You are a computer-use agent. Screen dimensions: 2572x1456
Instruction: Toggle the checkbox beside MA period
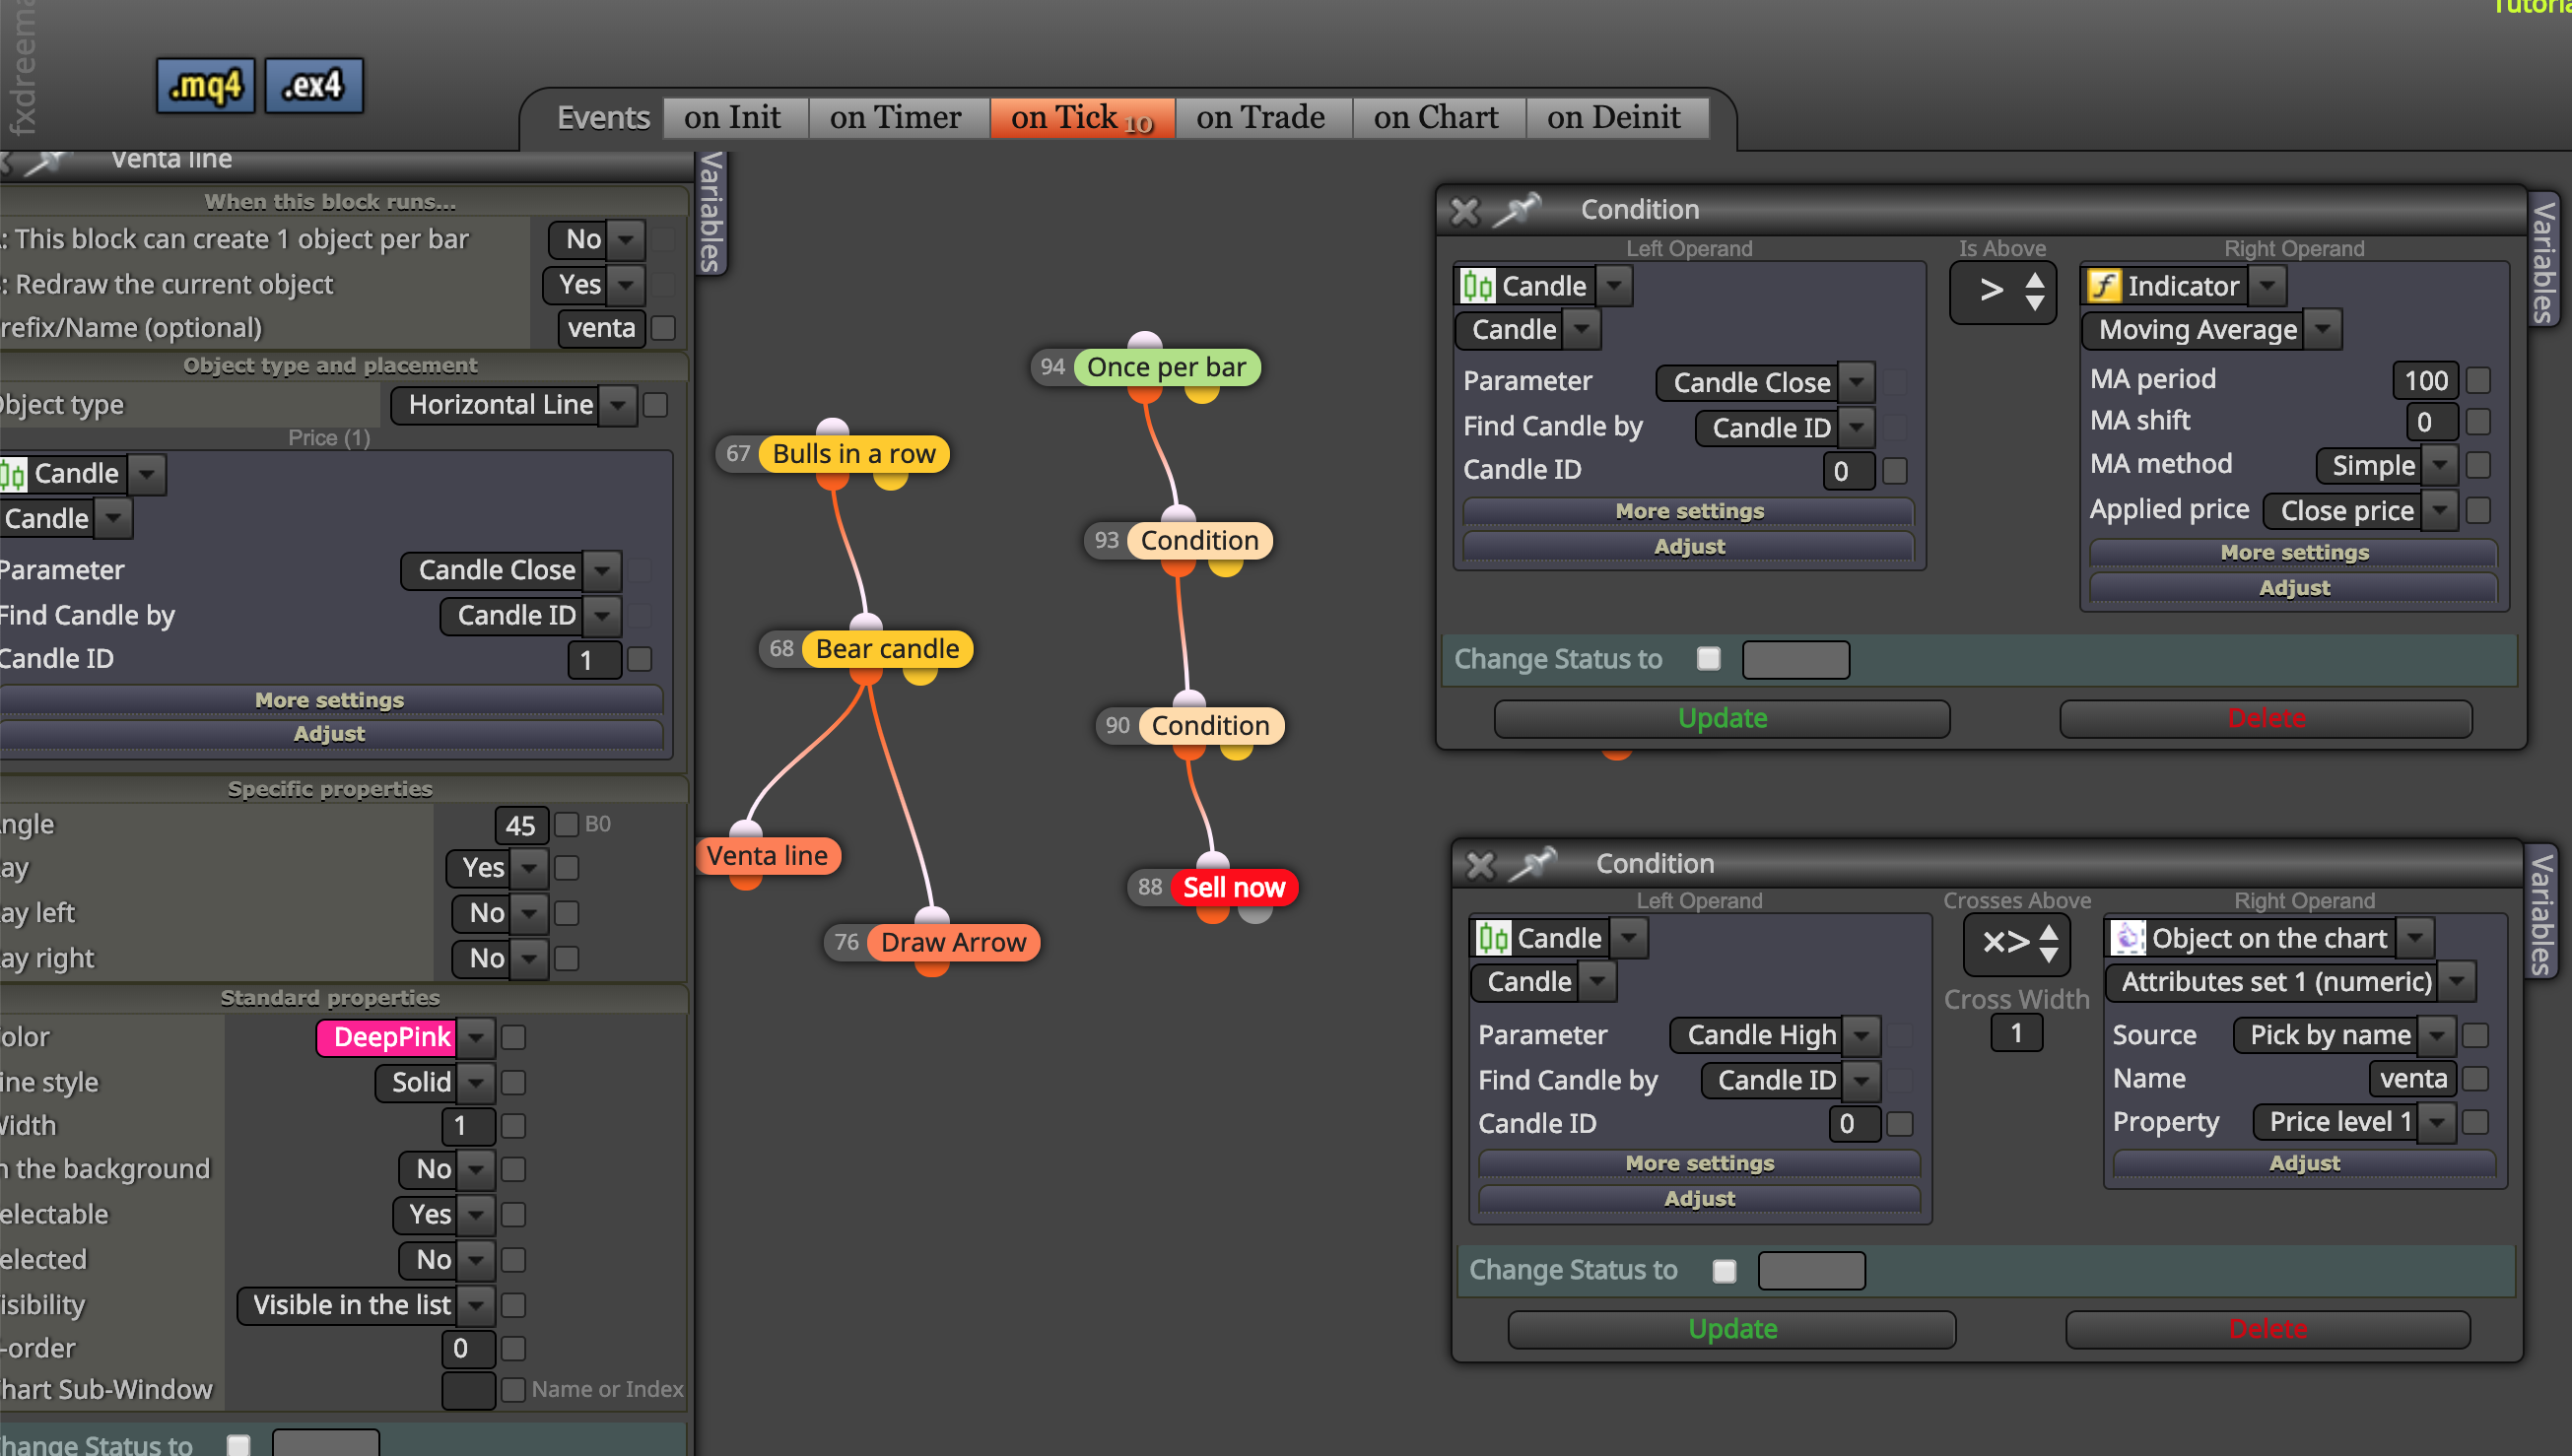point(2478,381)
